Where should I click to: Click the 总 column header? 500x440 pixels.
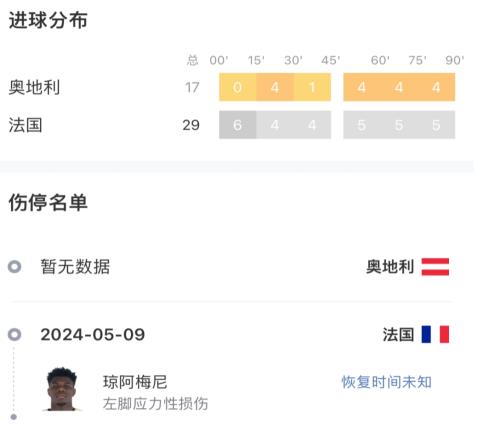pyautogui.click(x=192, y=60)
